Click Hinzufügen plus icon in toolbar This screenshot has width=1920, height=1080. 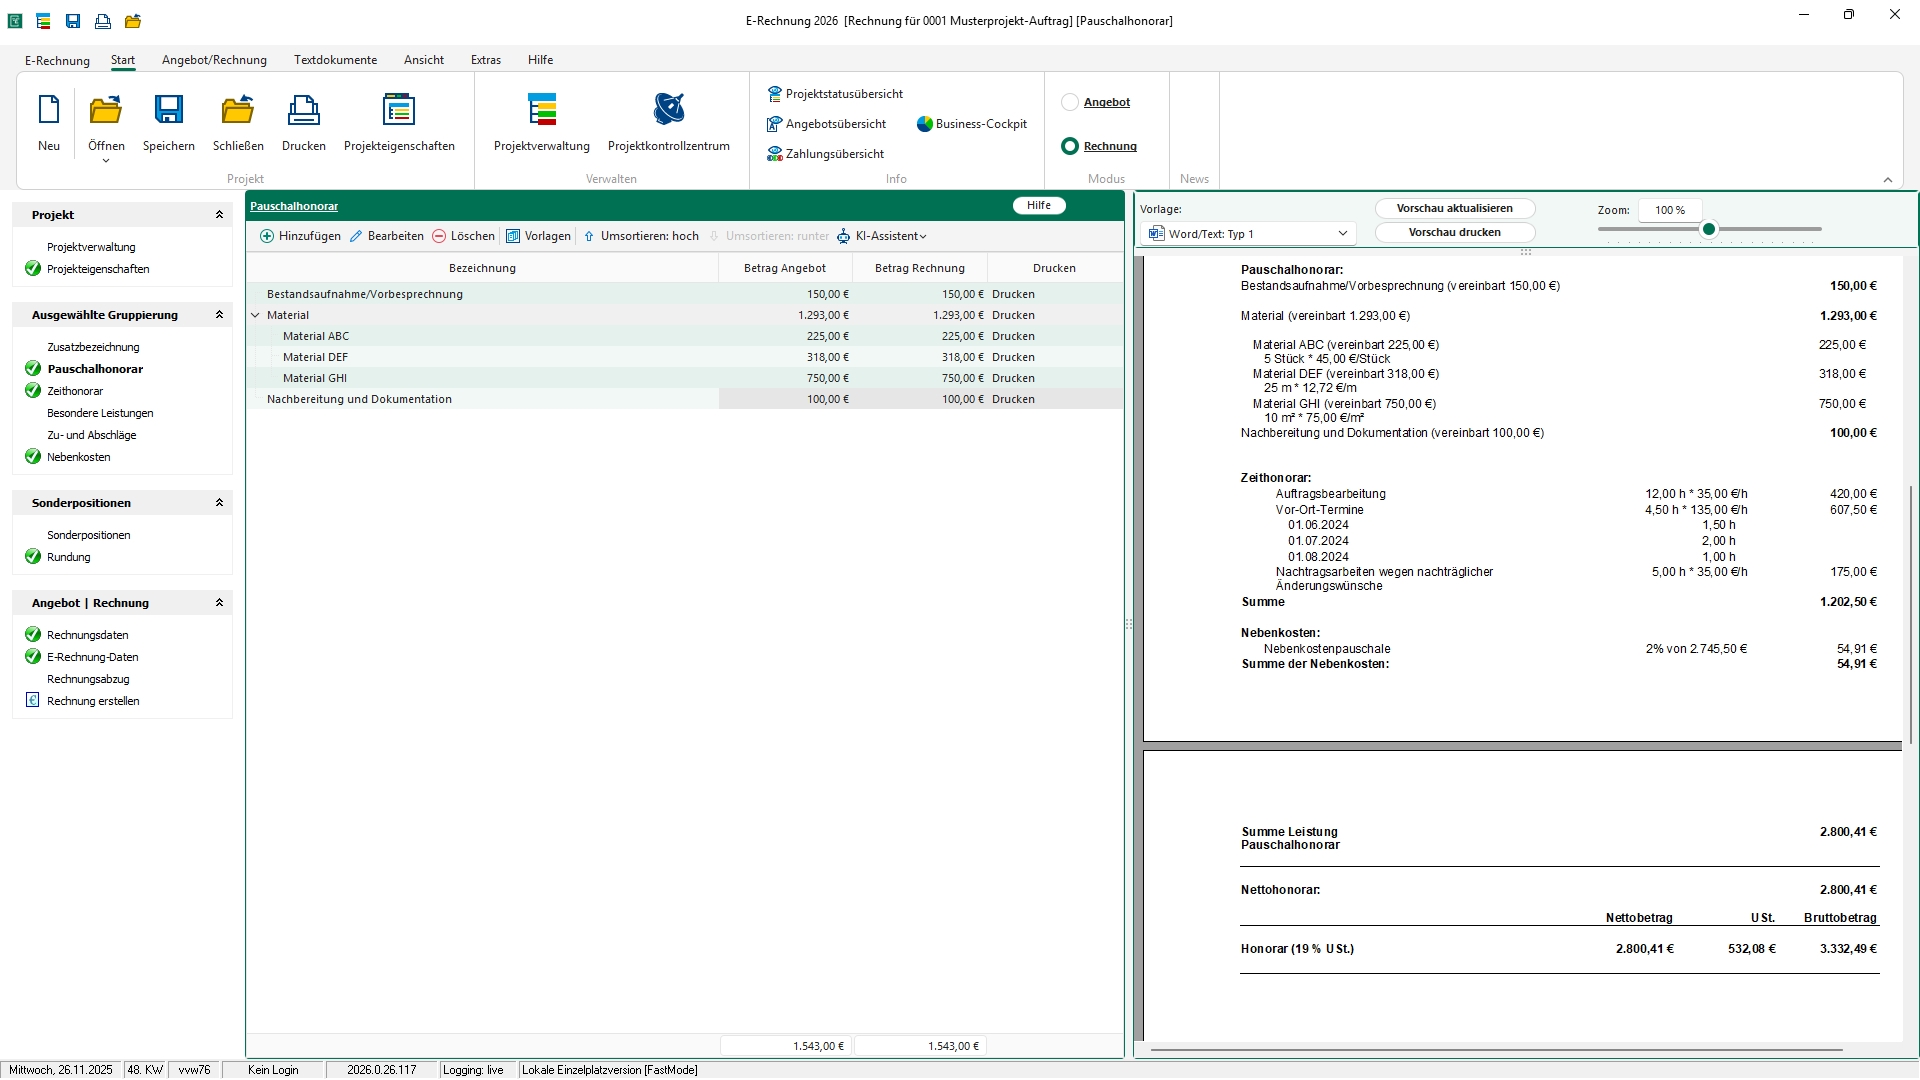267,236
